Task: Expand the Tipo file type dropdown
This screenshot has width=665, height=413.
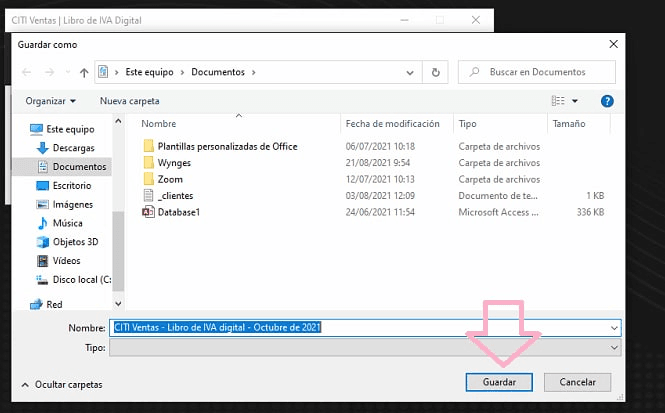Action: coord(612,346)
